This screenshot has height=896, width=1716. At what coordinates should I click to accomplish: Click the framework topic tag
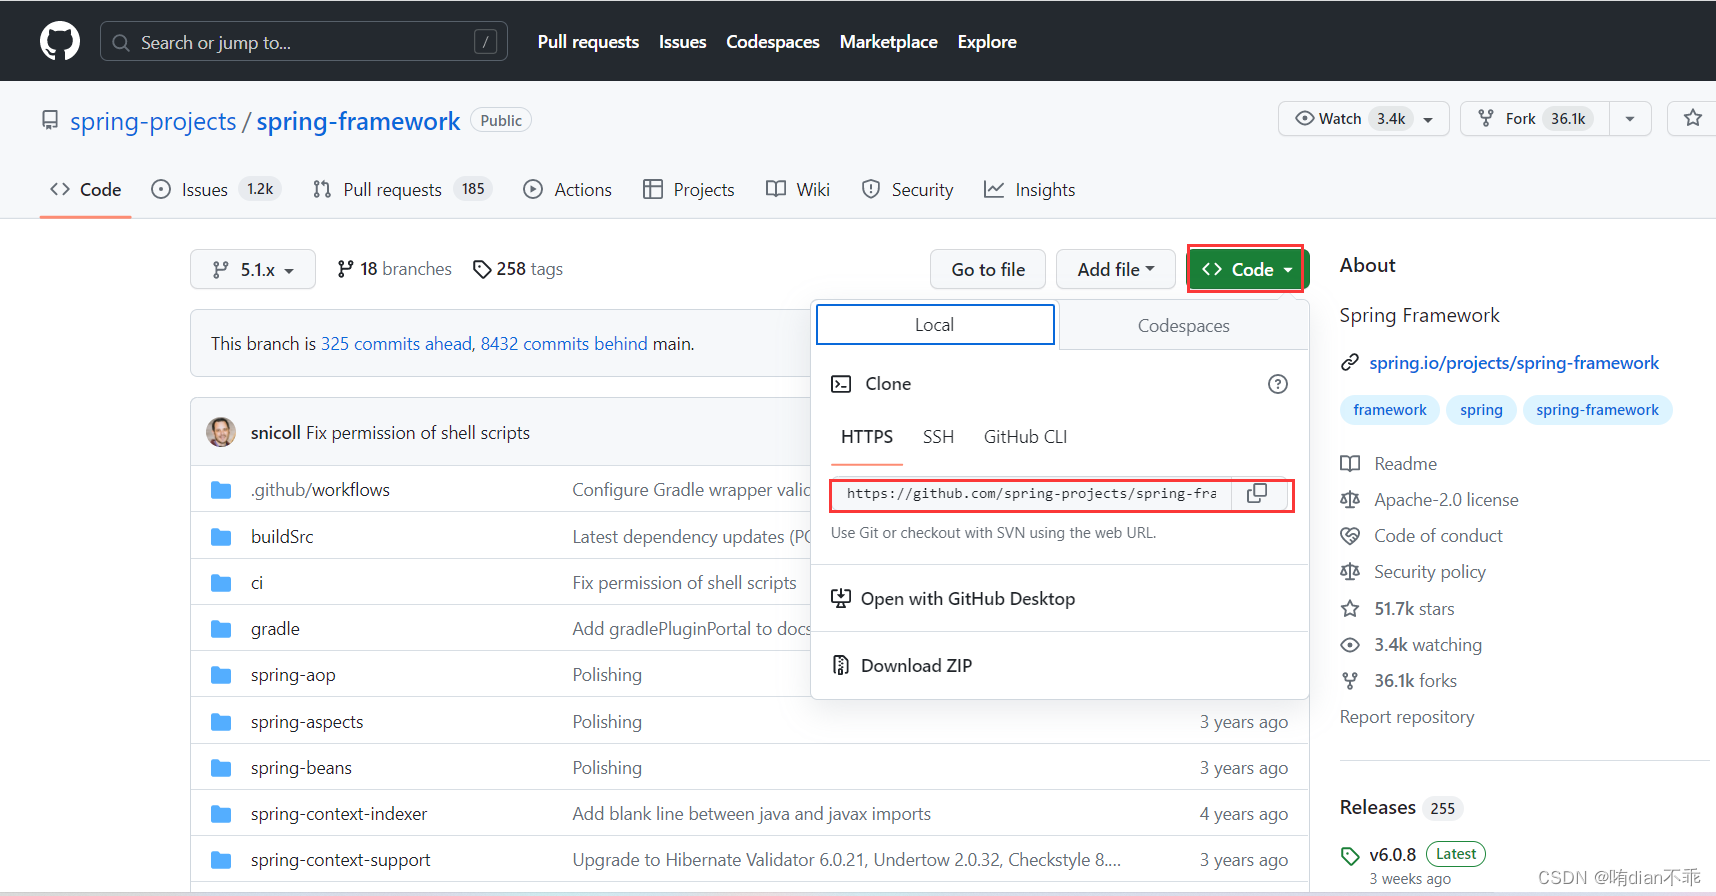coord(1390,410)
